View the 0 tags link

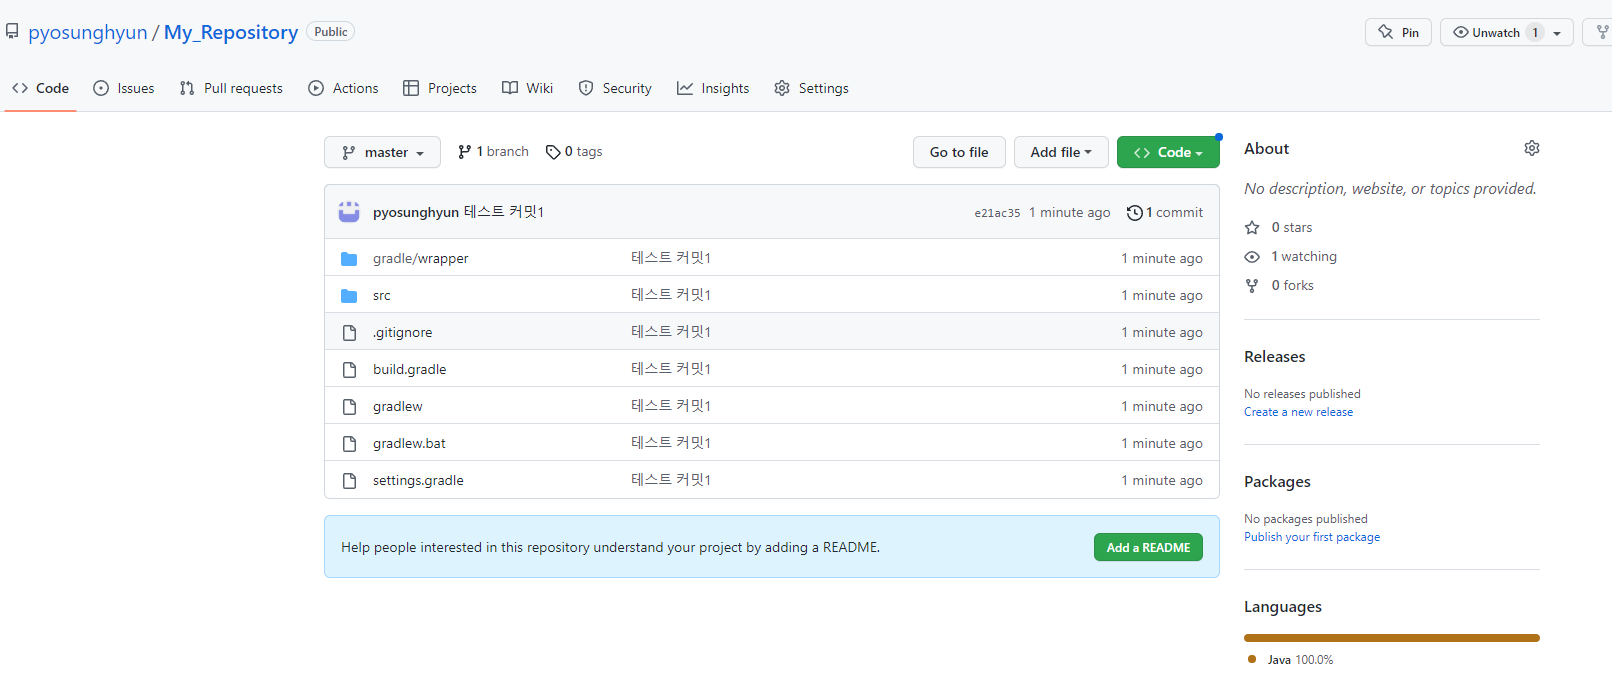click(x=574, y=152)
